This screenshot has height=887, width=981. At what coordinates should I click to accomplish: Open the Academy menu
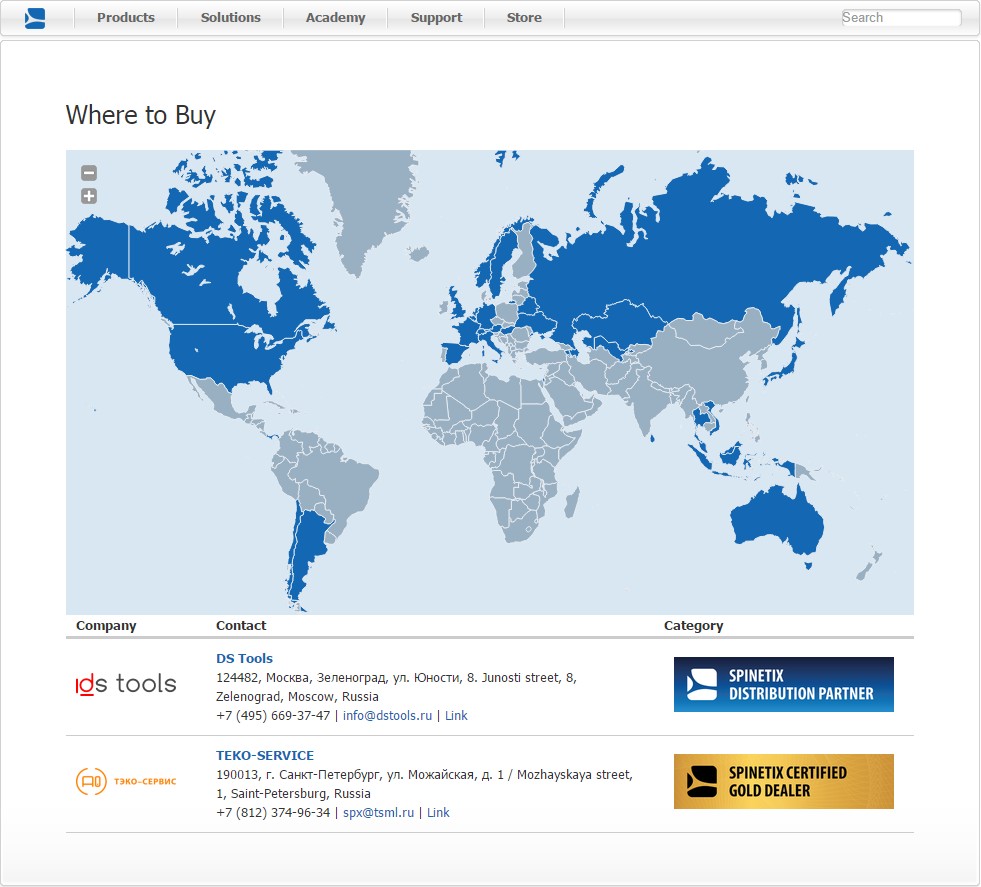[x=335, y=18]
